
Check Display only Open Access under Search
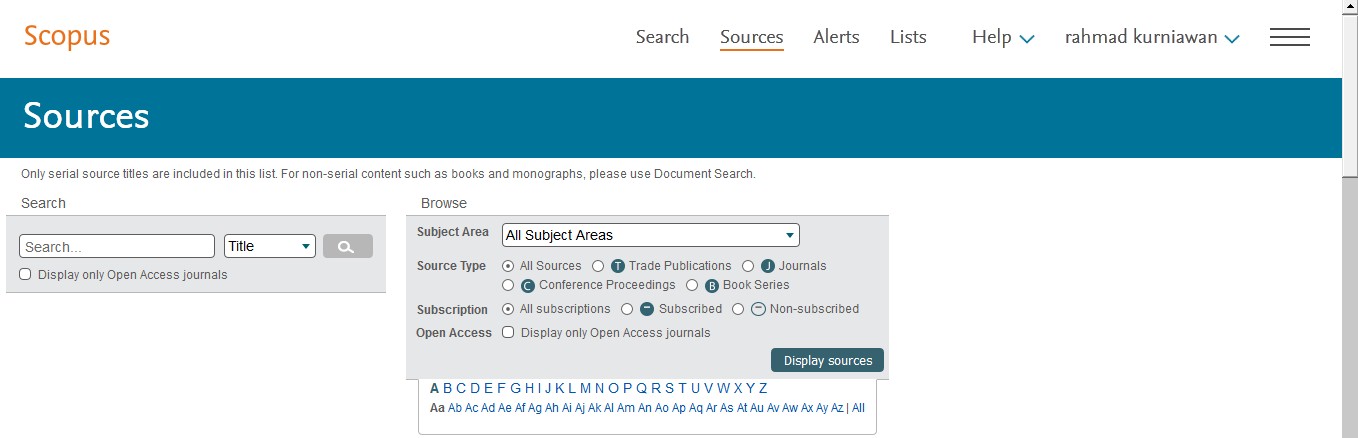click(x=26, y=274)
